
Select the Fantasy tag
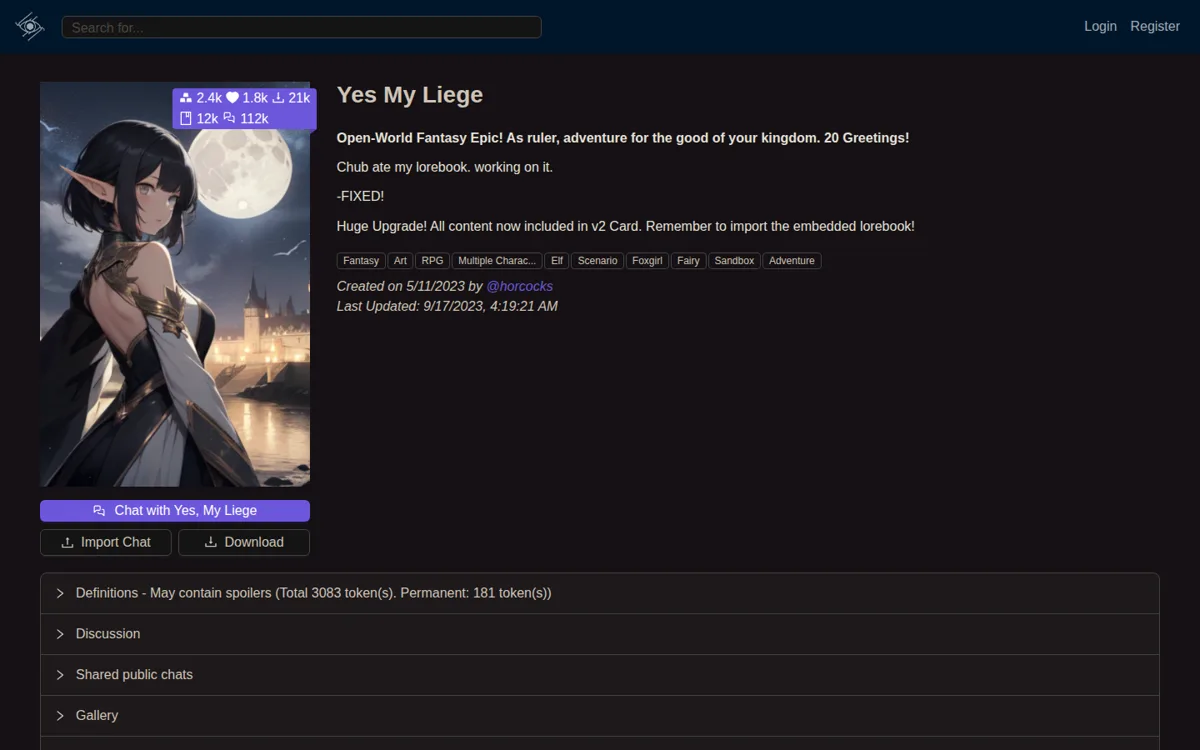coord(361,261)
